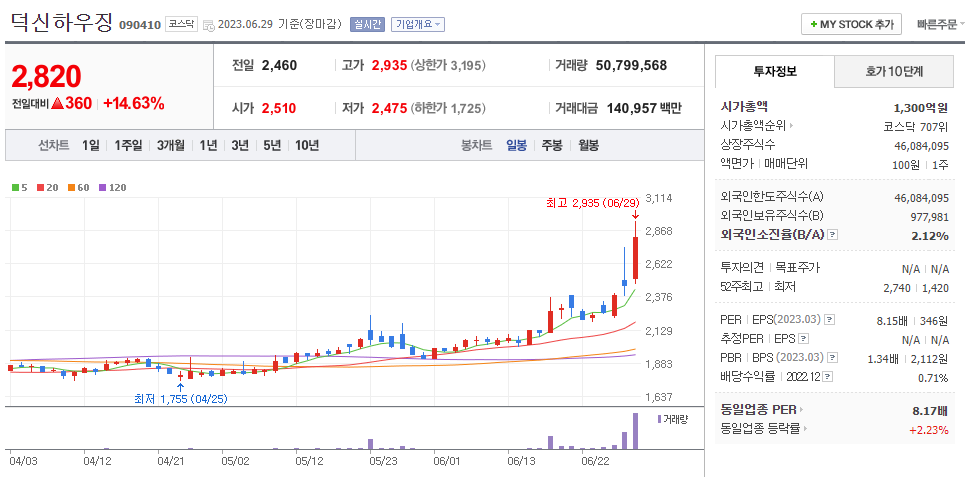Switch to the 투자정보 tab
Viewport: 976px width, 477px height.
(774, 71)
